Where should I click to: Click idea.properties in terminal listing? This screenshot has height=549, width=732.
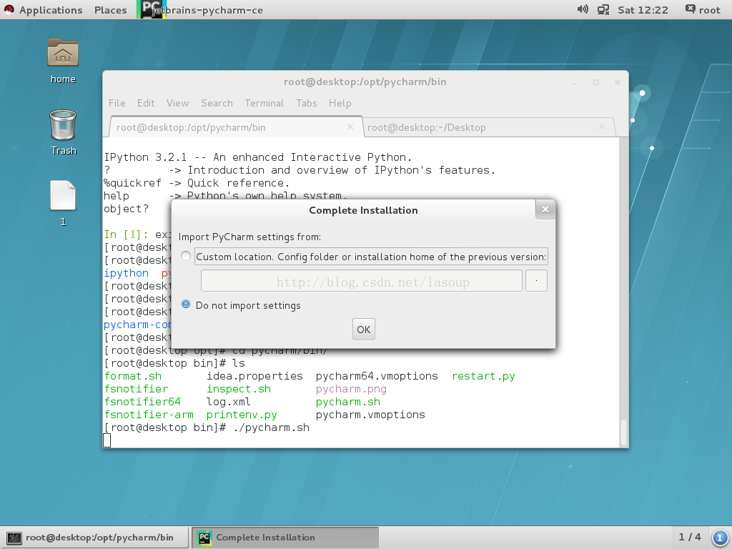click(254, 376)
